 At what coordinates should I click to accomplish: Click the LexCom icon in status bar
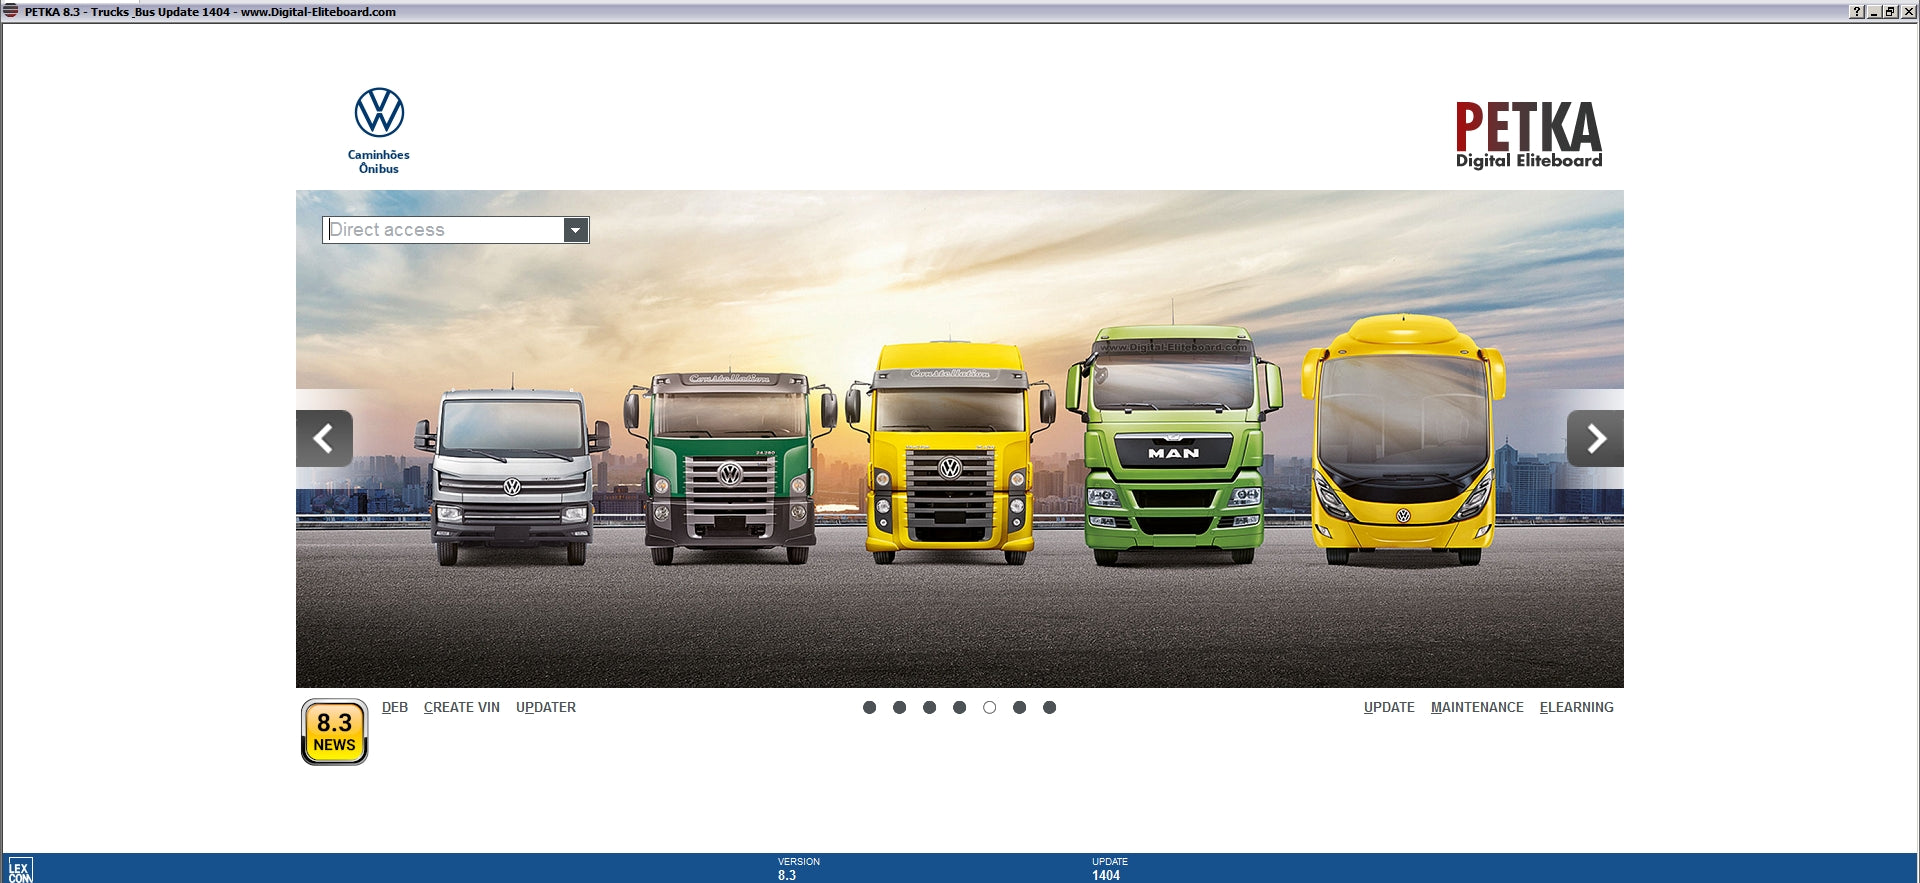pyautogui.click(x=20, y=869)
